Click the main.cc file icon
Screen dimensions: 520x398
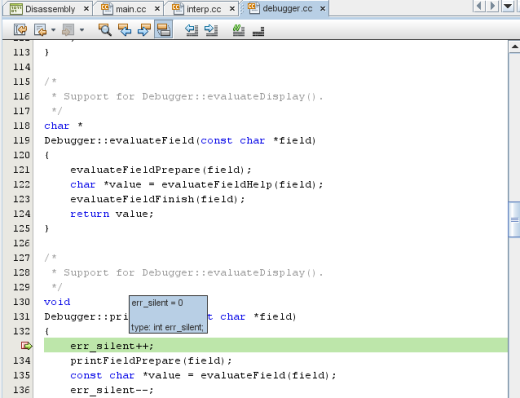(107, 8)
